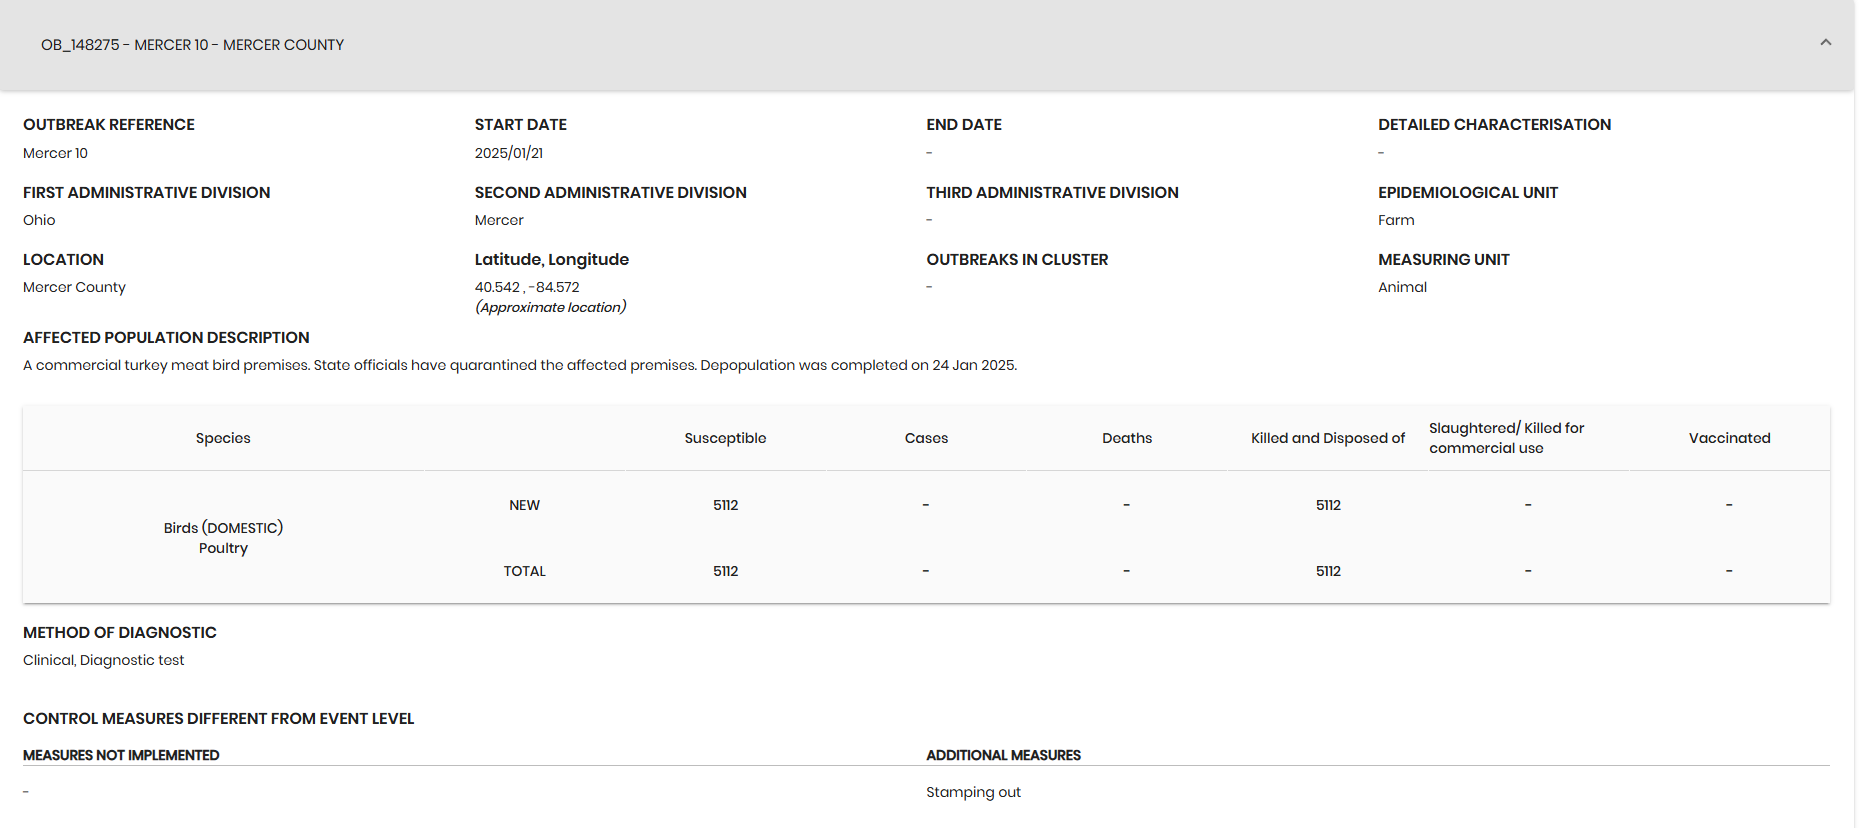Select the latitude longitude coordinates 40.542, -84.572
This screenshot has height=828, width=1867.
(527, 287)
